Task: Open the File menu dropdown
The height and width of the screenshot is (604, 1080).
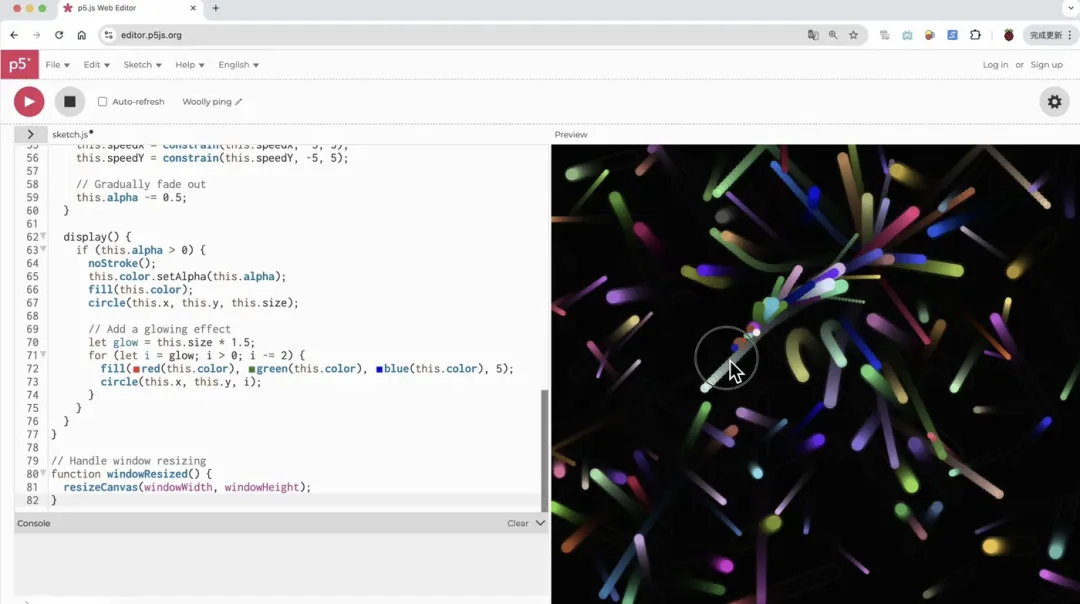Action: click(x=58, y=64)
